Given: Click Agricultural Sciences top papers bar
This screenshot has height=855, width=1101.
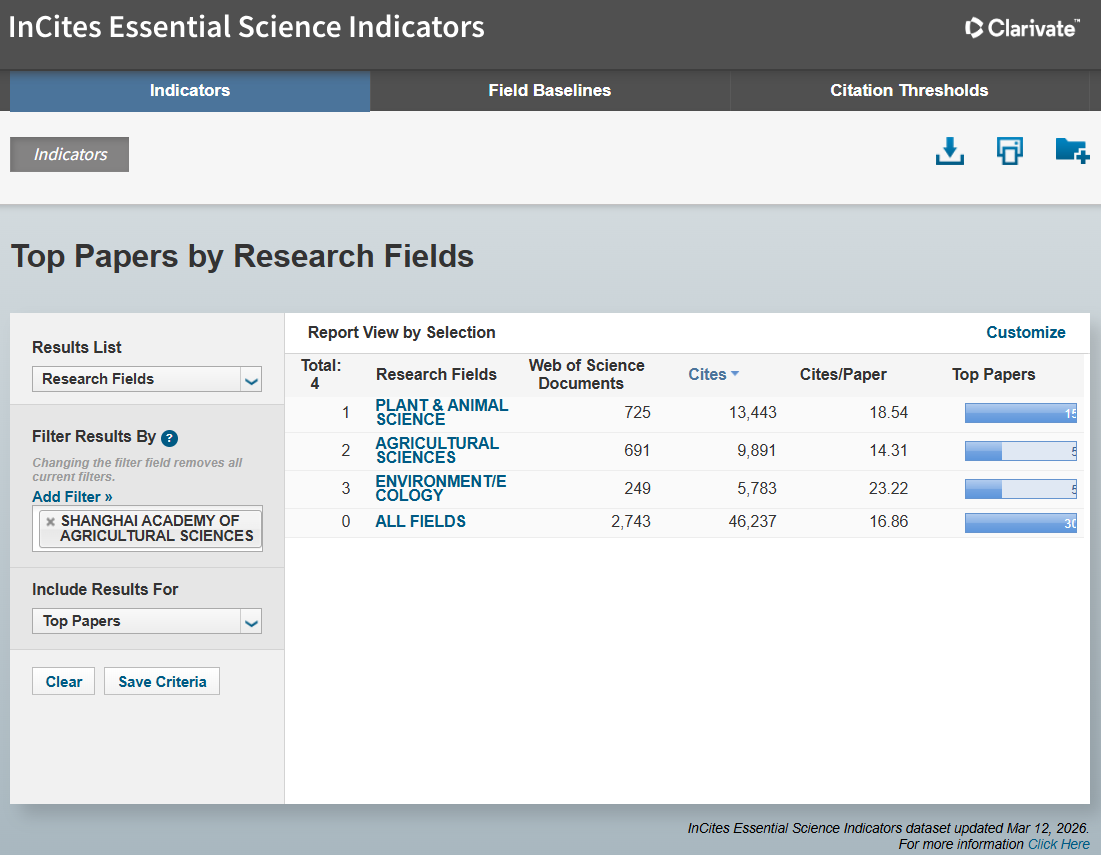Looking at the screenshot, I should coord(1020,451).
